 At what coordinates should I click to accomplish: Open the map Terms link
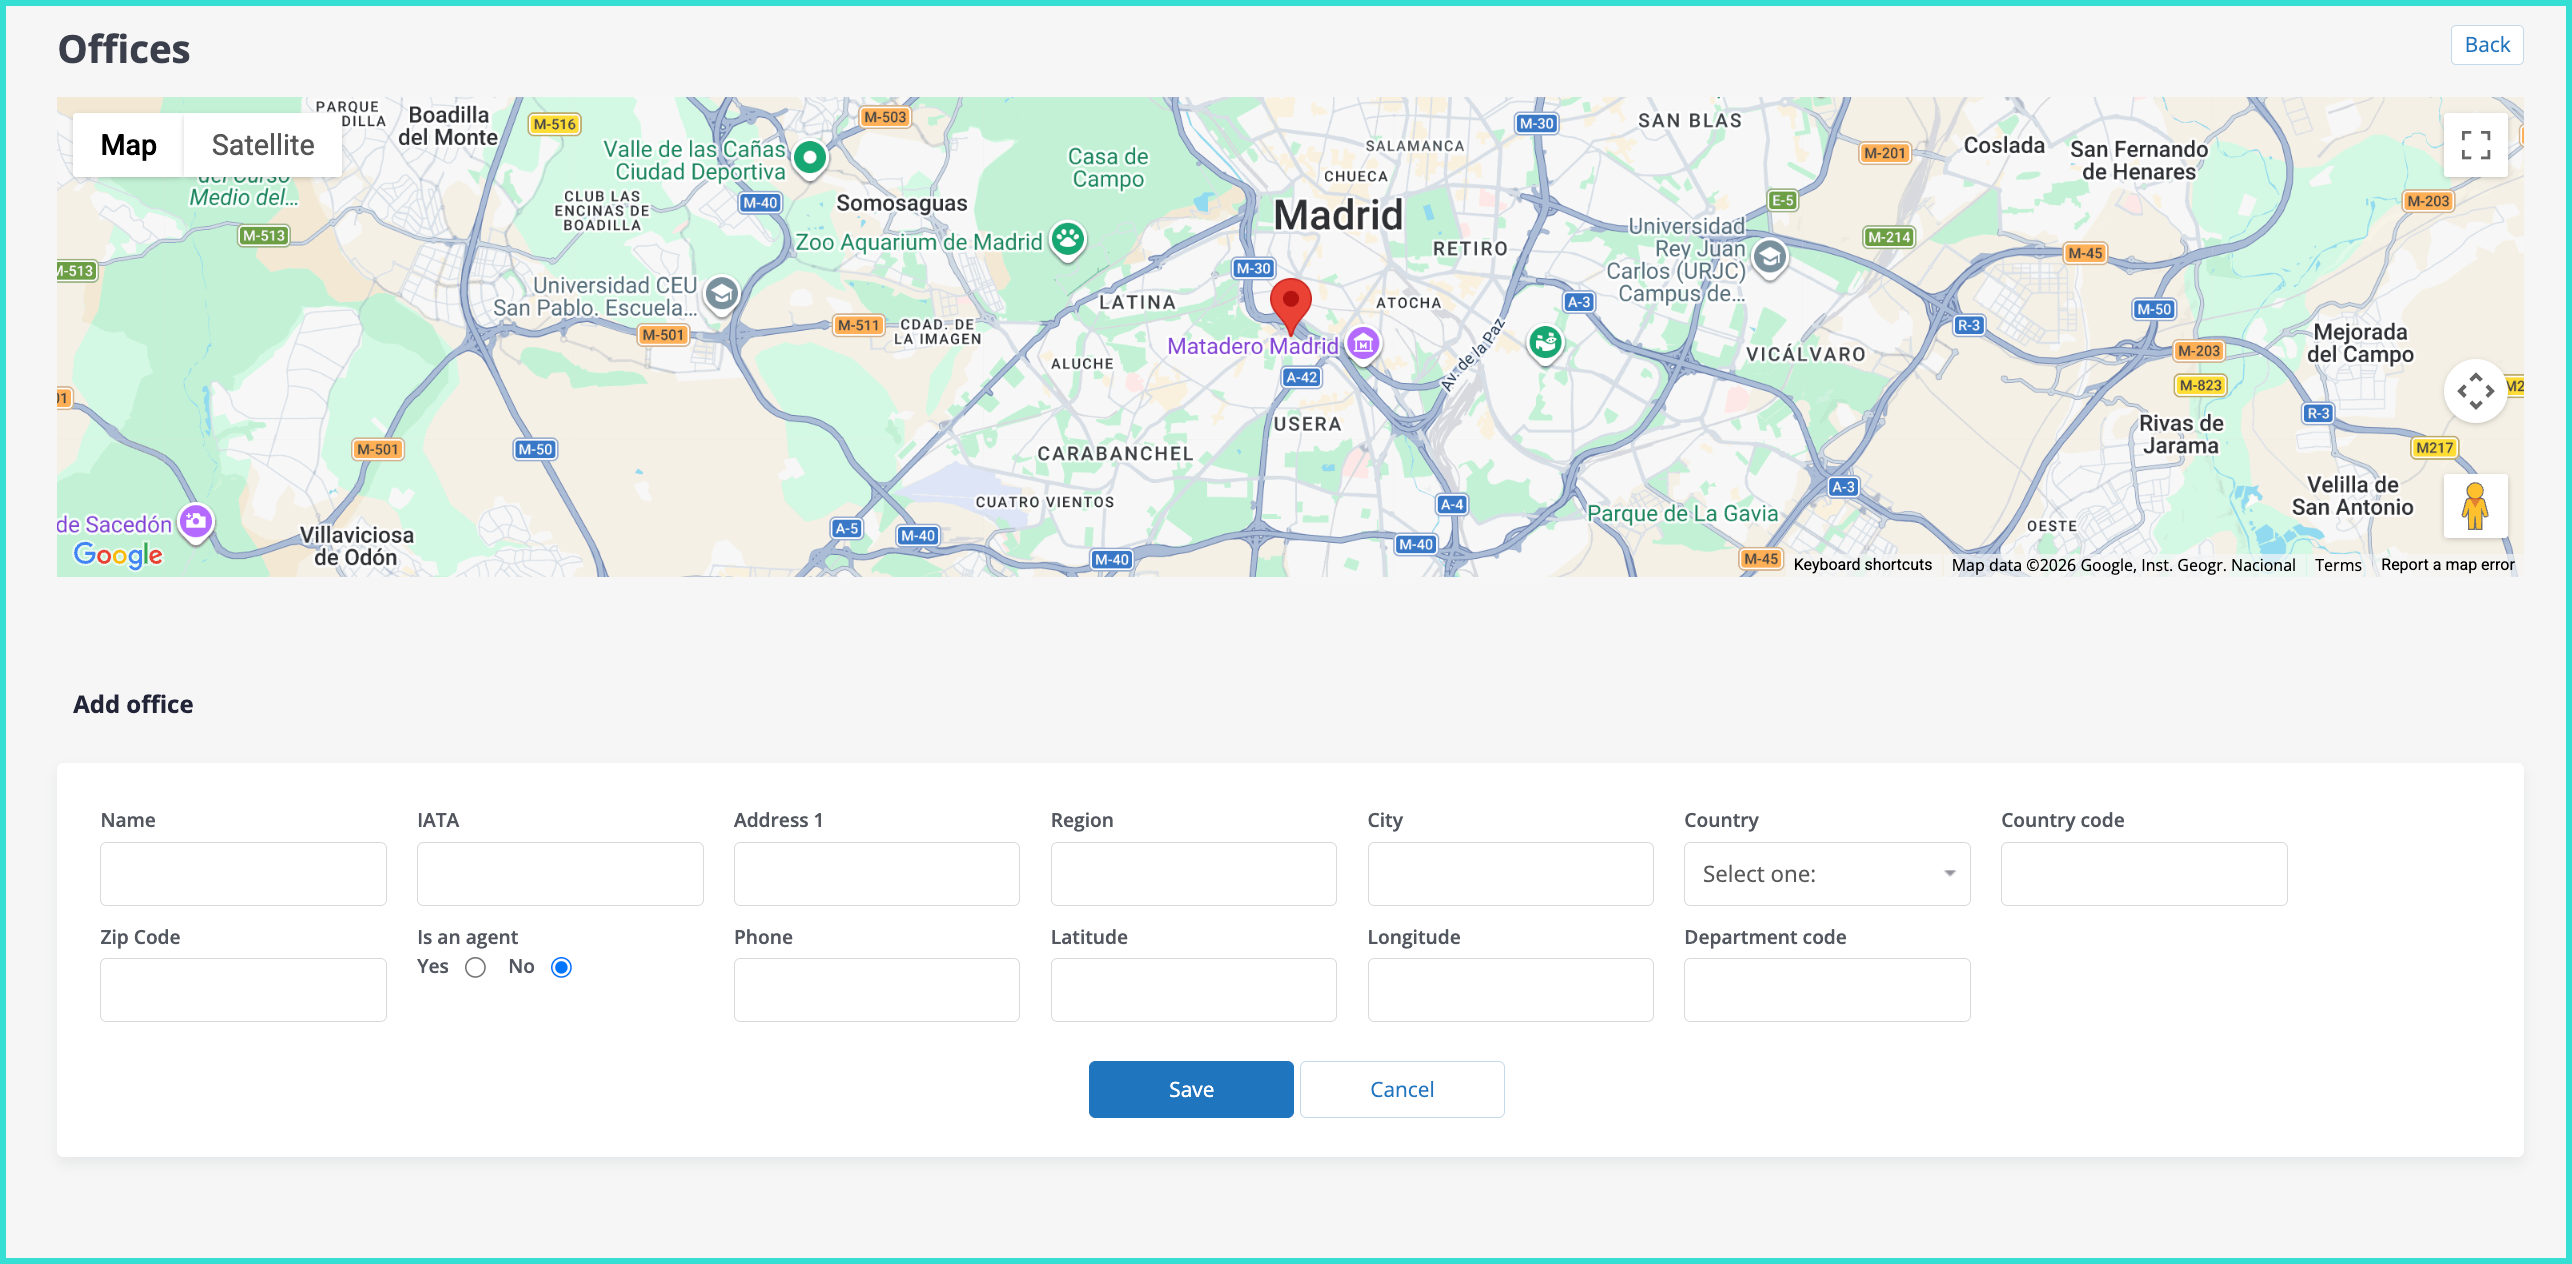coord(2337,565)
